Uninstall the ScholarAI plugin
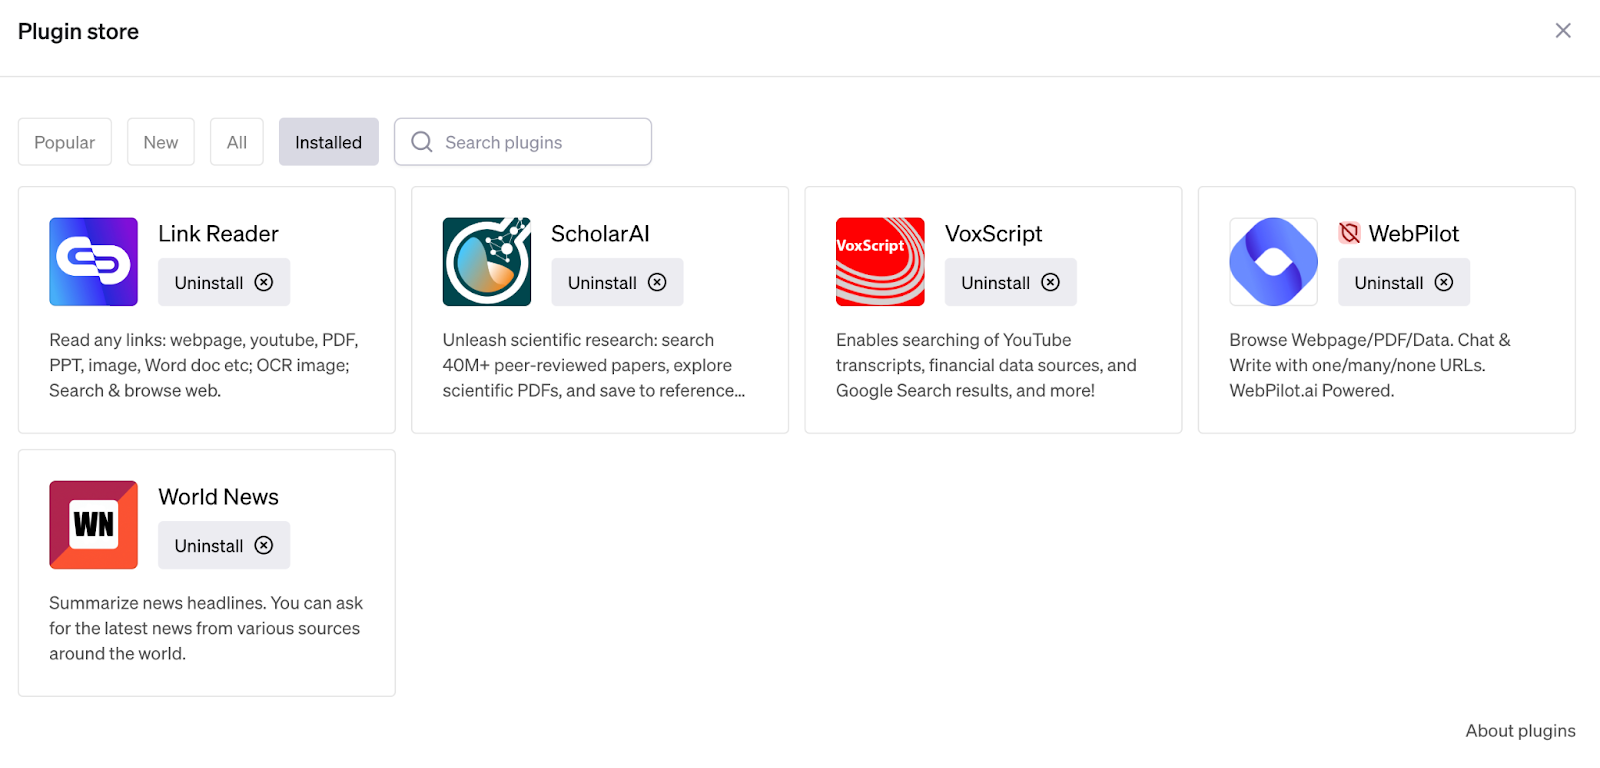 click(617, 283)
